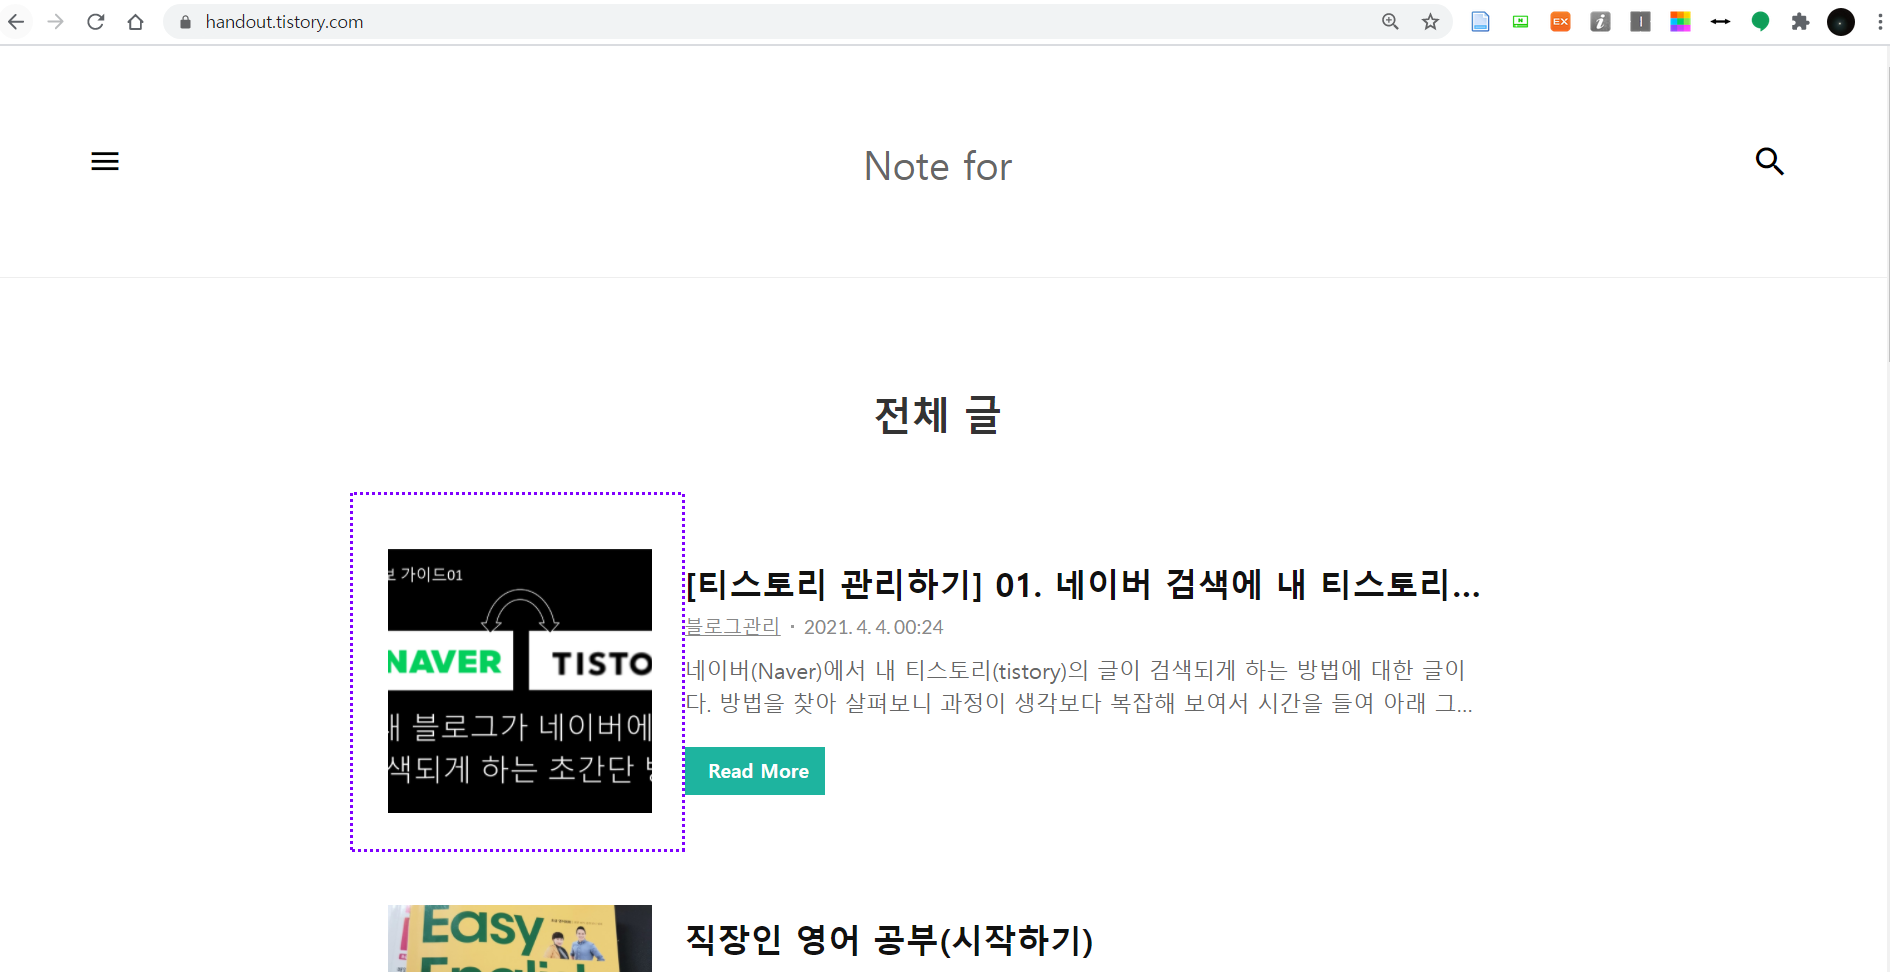Open the page zoom magnifier in address bar

1390,22
